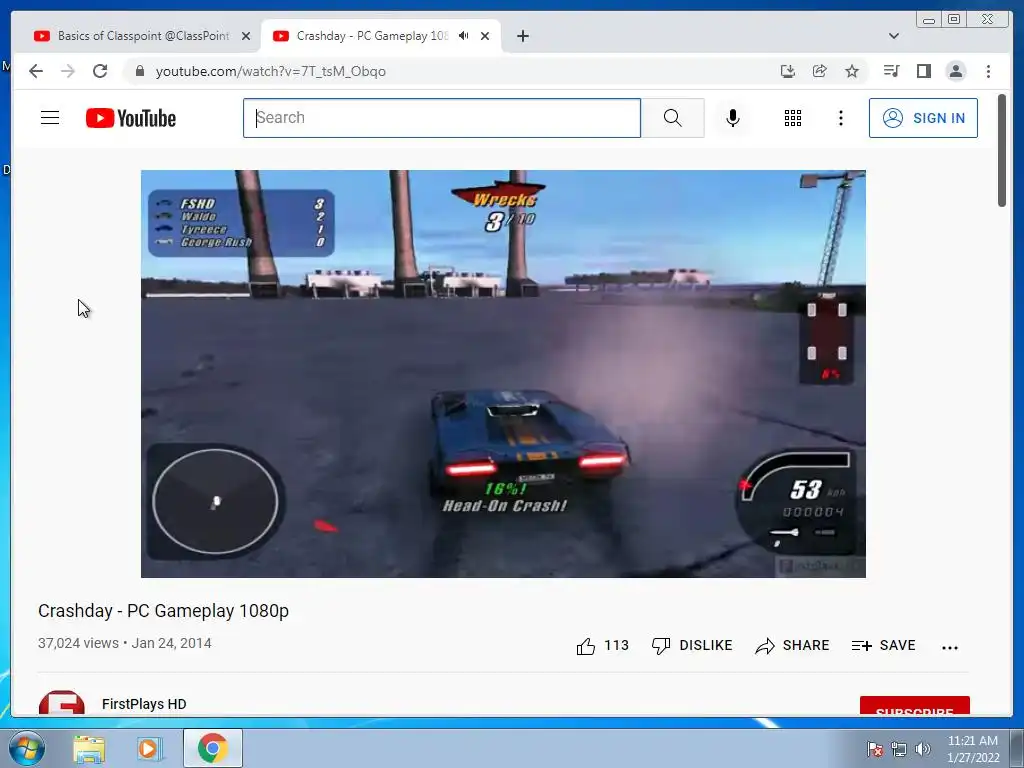Open Chrome side panel icon
The width and height of the screenshot is (1024, 768).
(x=923, y=71)
